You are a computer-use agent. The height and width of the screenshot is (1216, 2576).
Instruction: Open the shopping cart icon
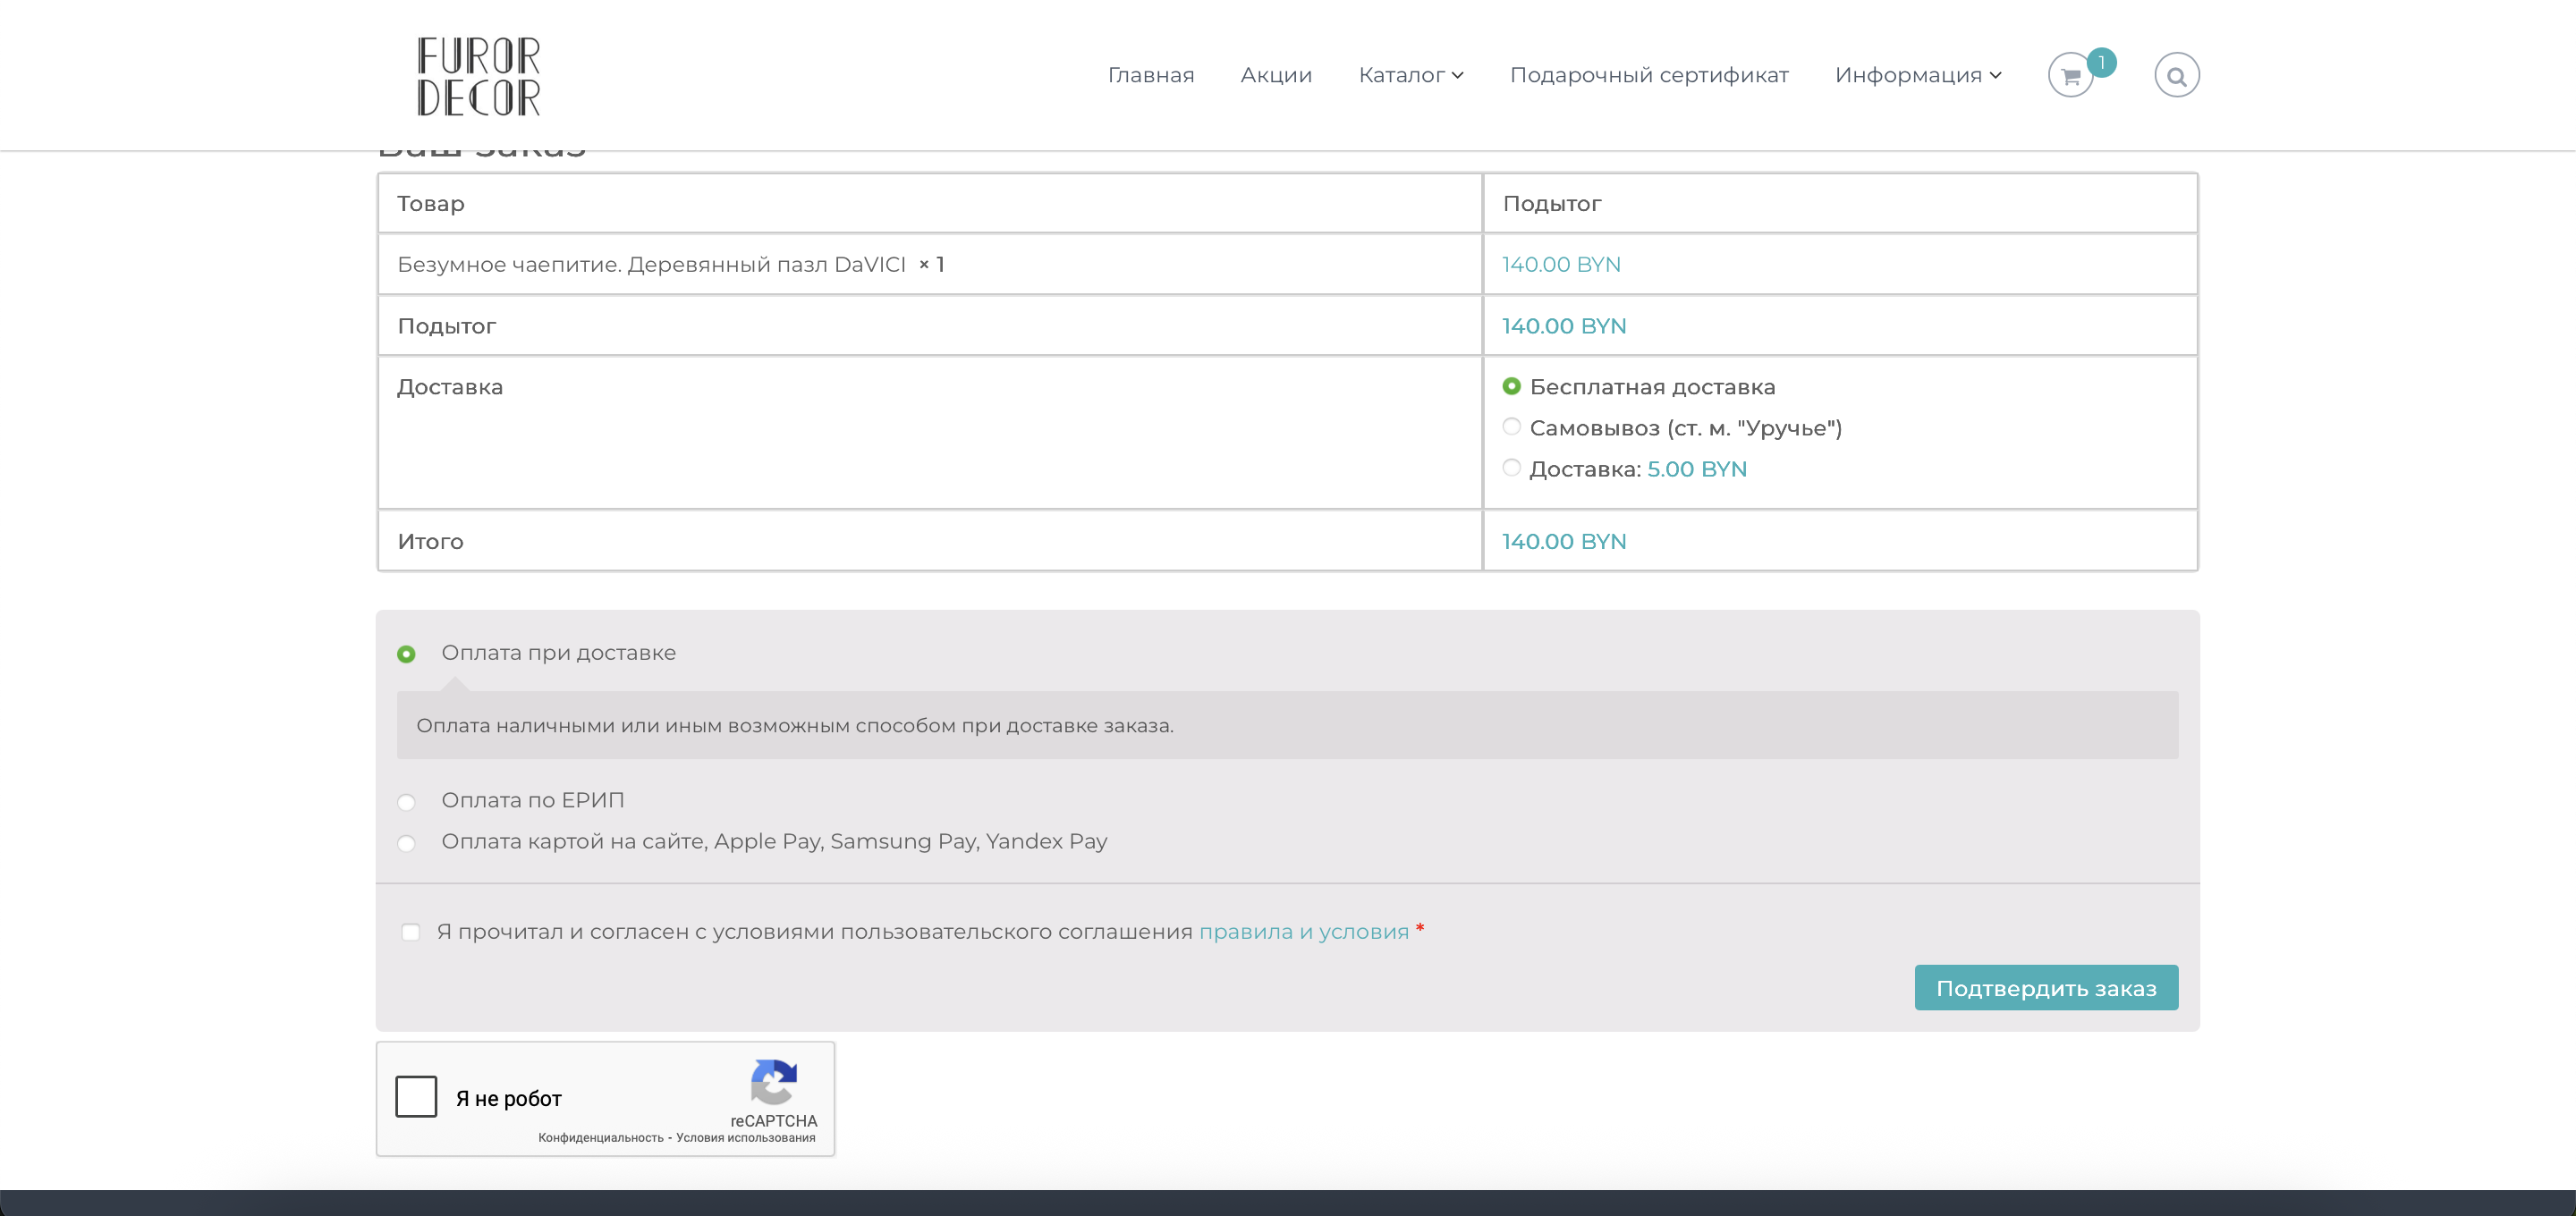tap(2070, 76)
